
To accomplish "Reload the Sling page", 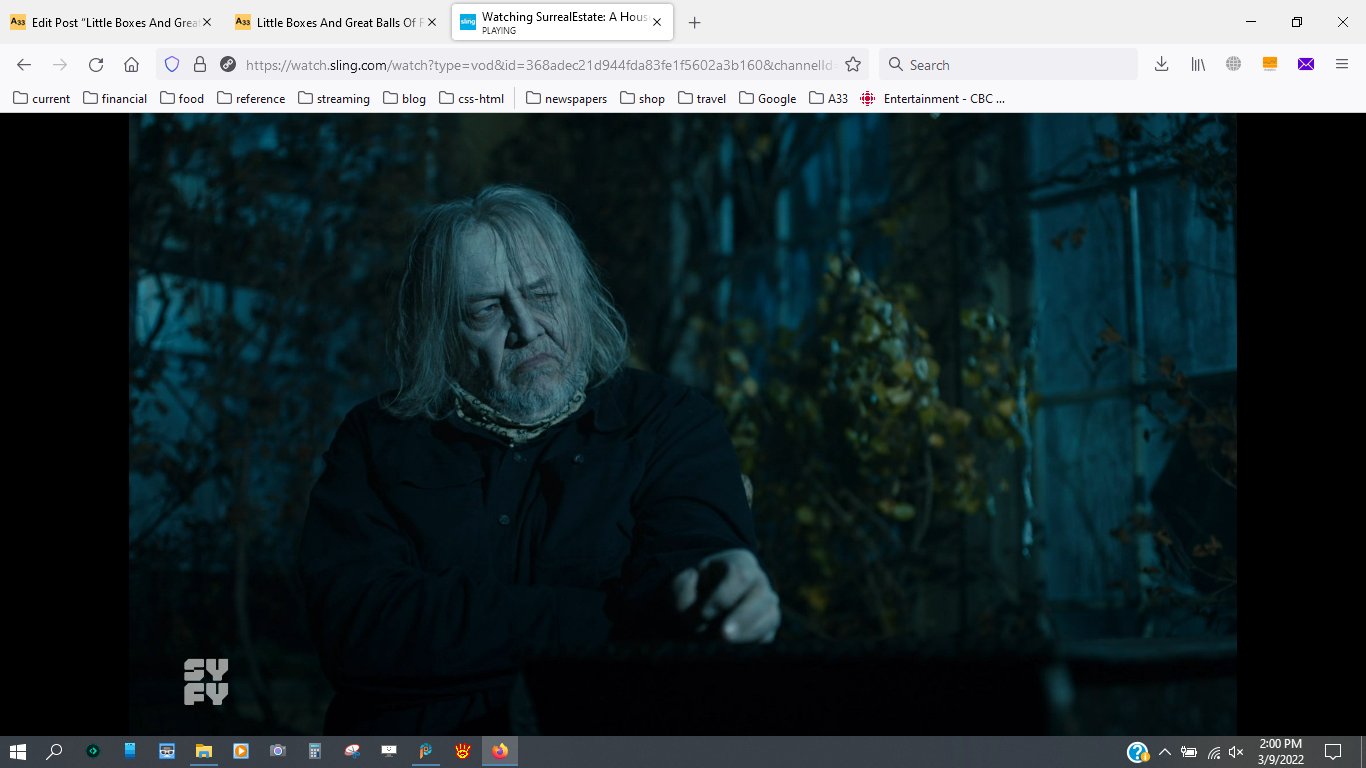I will 96,65.
